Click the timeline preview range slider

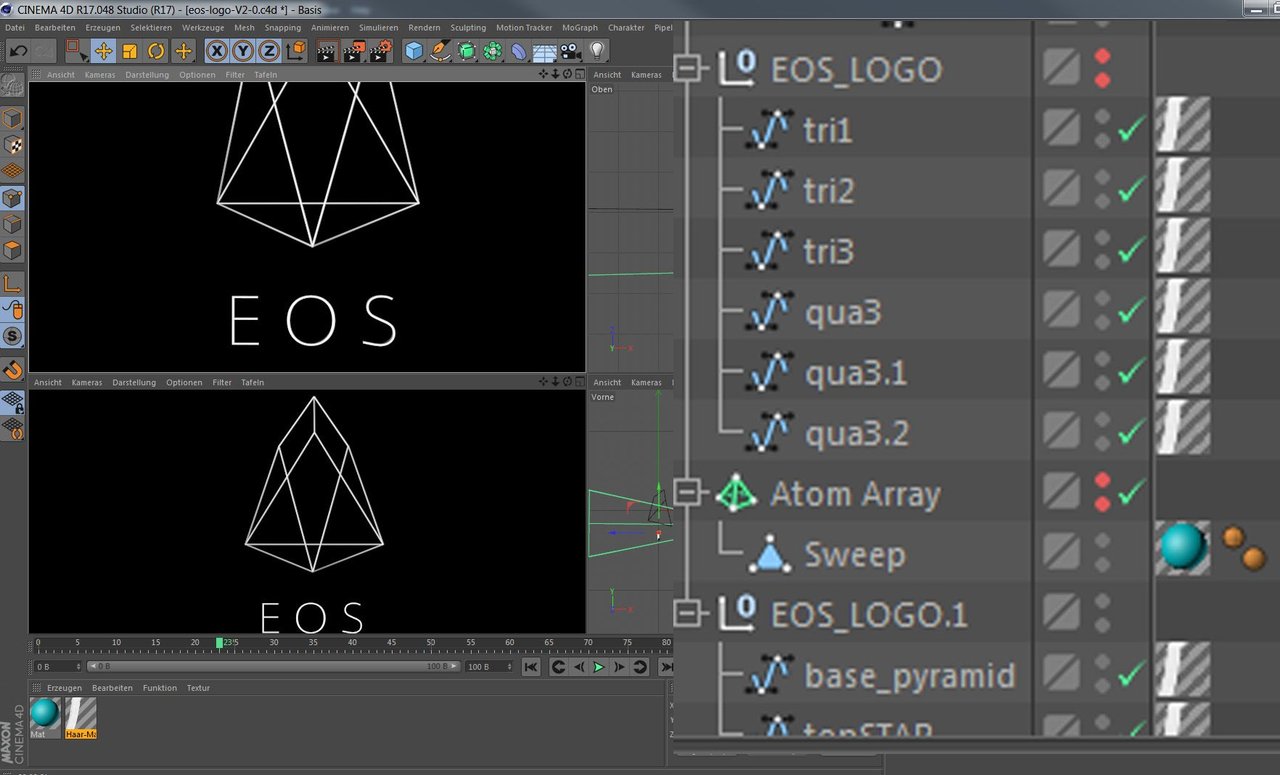click(273, 666)
